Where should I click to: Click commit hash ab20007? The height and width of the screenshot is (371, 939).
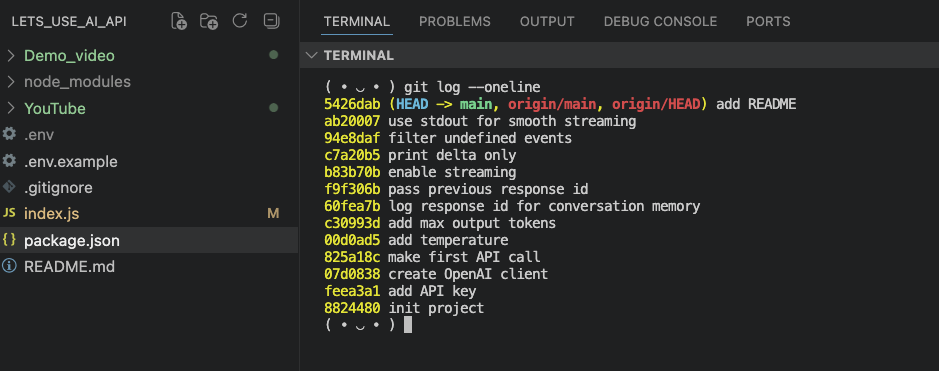click(x=352, y=121)
